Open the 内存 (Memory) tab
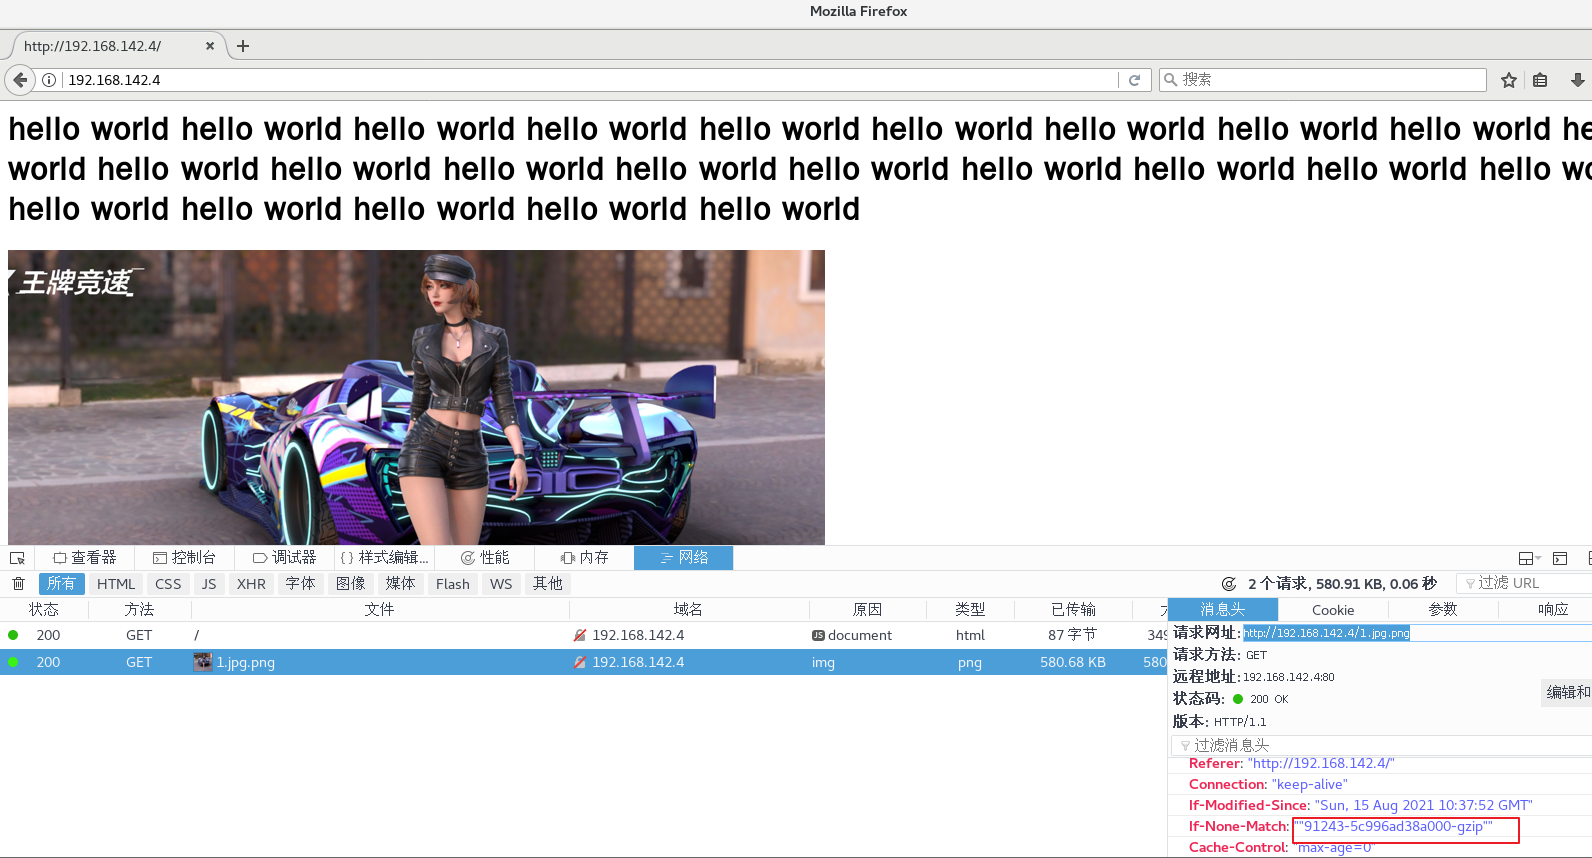This screenshot has width=1592, height=858. point(584,558)
